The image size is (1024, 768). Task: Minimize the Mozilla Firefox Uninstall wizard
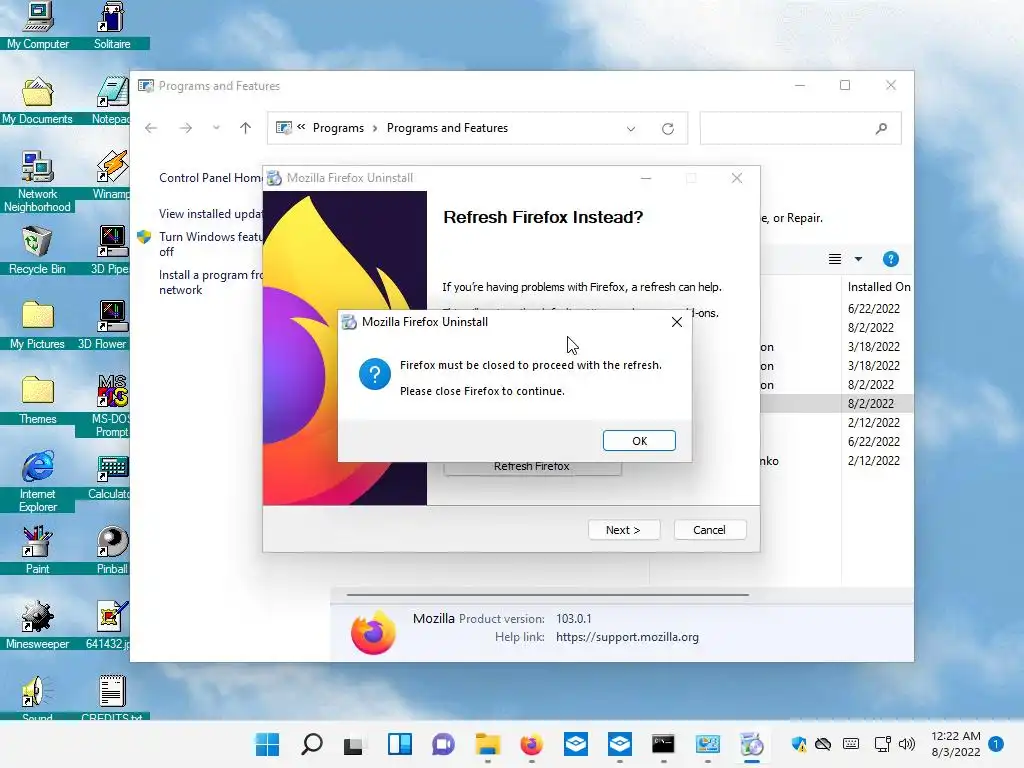tap(646, 178)
